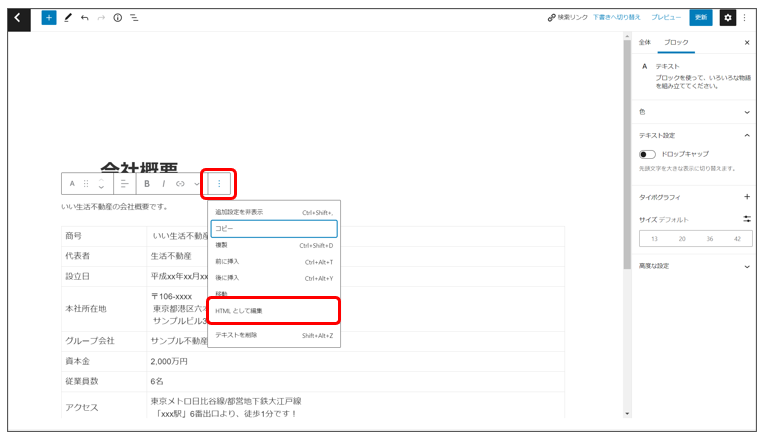Apply italic formatting in block toolbar

163,184
